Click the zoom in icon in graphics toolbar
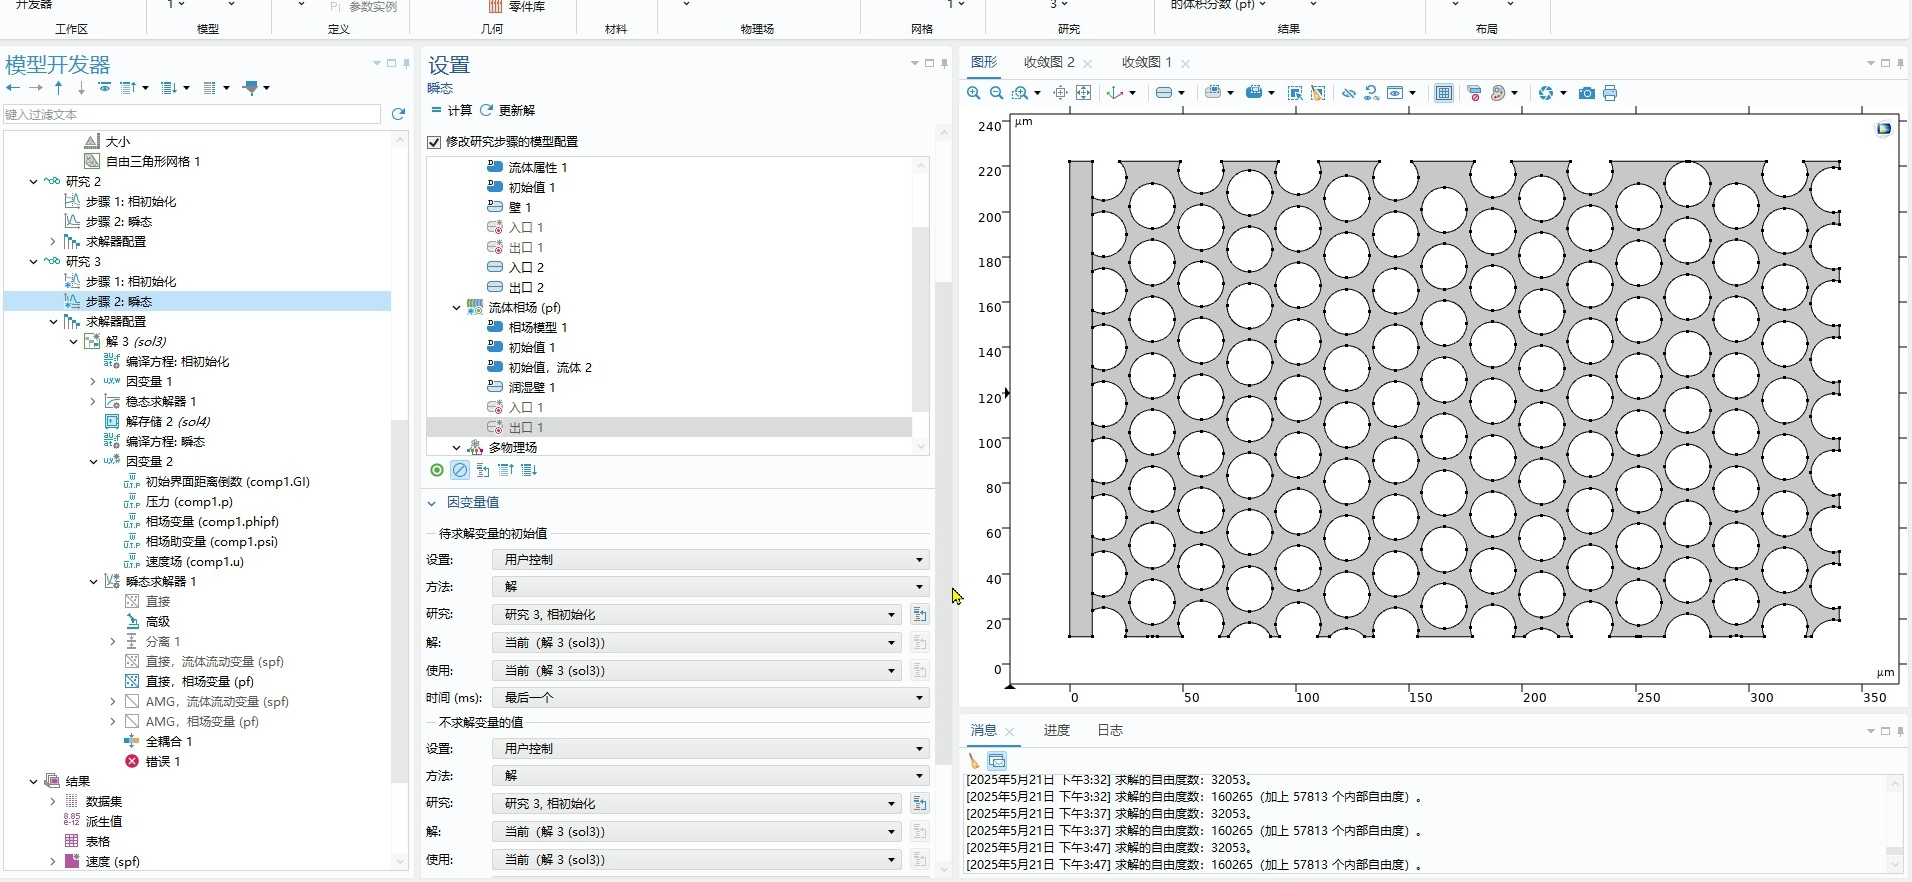Viewport: 1912px width, 882px height. (973, 93)
